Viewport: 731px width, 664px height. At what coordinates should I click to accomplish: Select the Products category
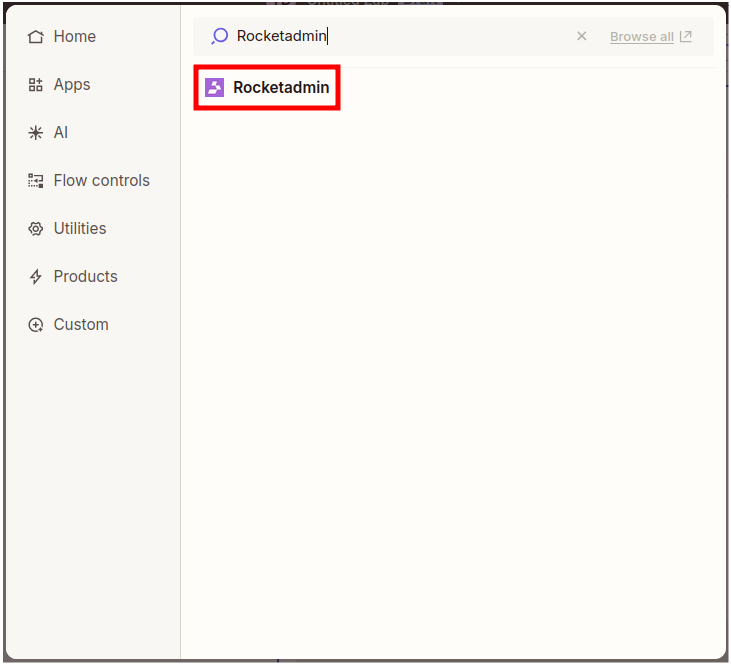pyautogui.click(x=73, y=277)
